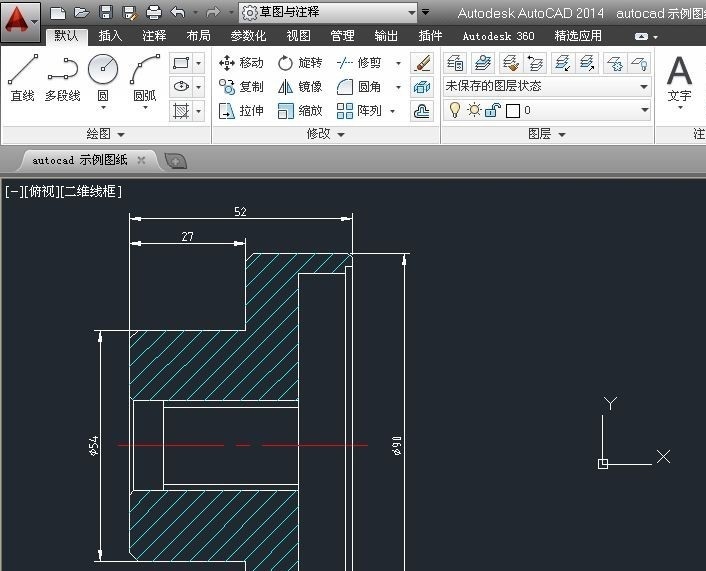Switch to the 插入 ribbon tab
706x571 pixels.
tap(110, 36)
